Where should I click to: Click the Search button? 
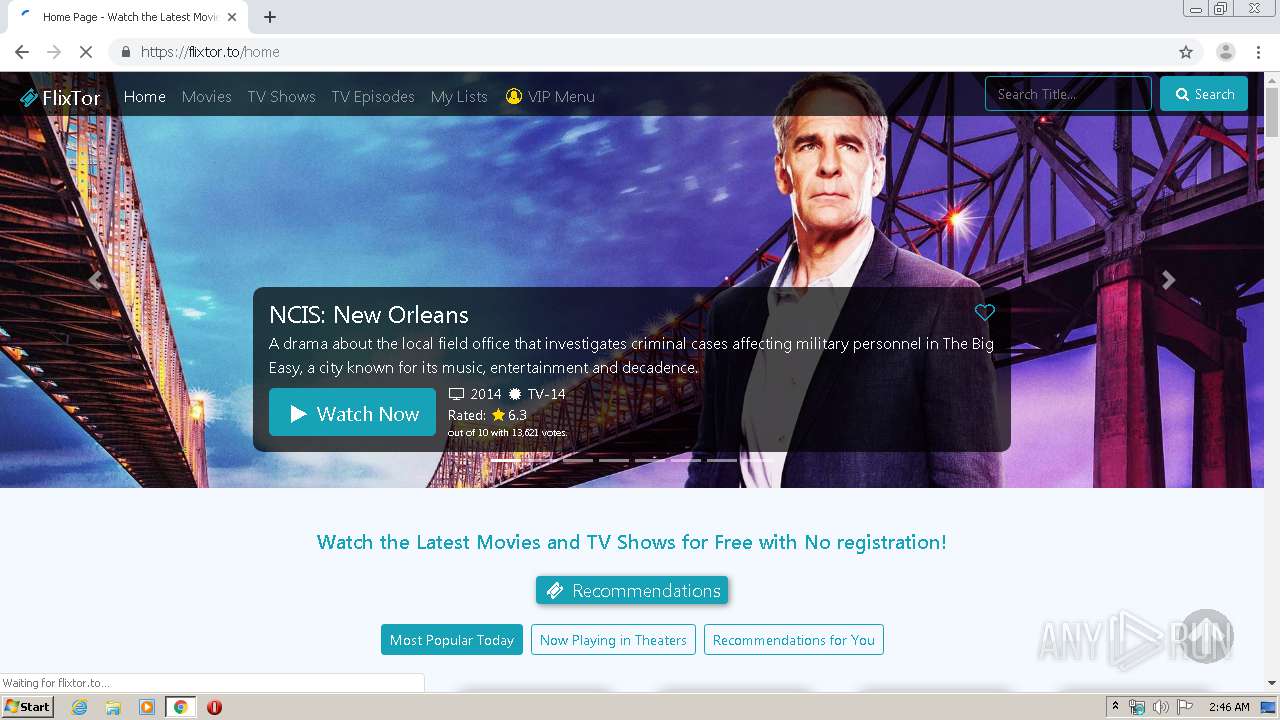tap(1204, 94)
